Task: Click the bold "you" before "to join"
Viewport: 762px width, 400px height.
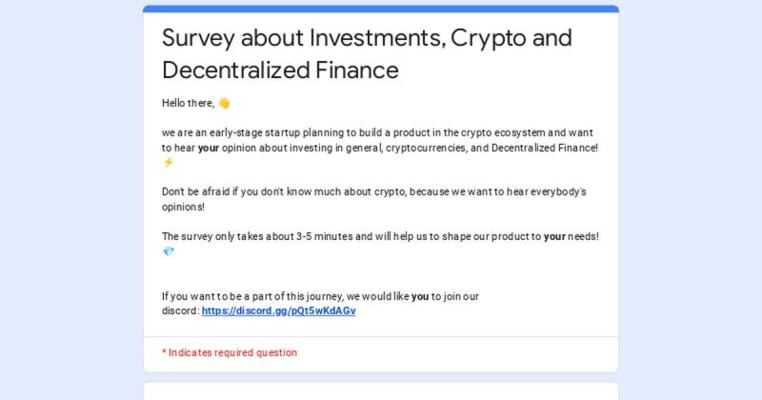Action: pyautogui.click(x=420, y=297)
